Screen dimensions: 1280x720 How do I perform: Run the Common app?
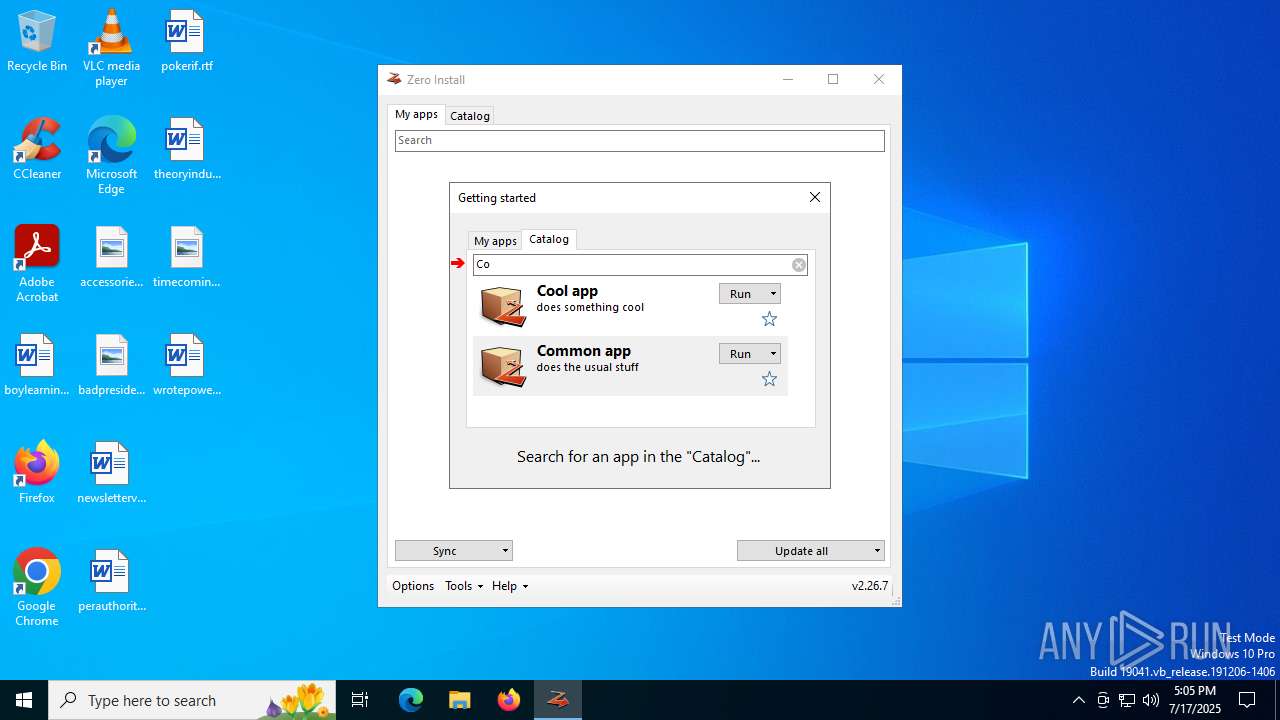coord(741,354)
